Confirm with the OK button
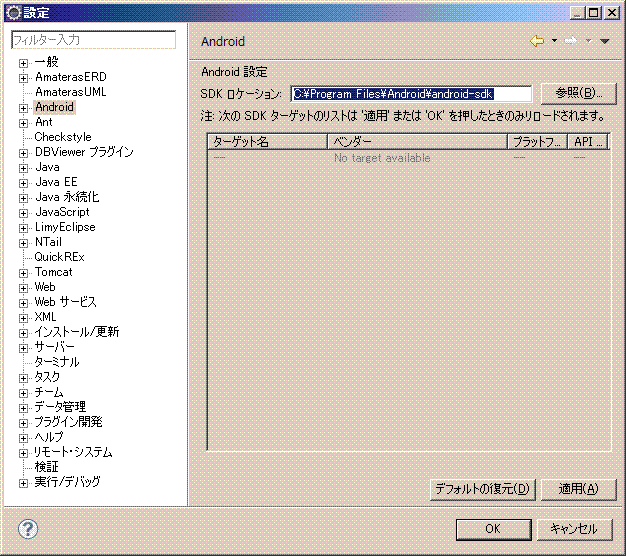The image size is (626, 556). point(493,529)
